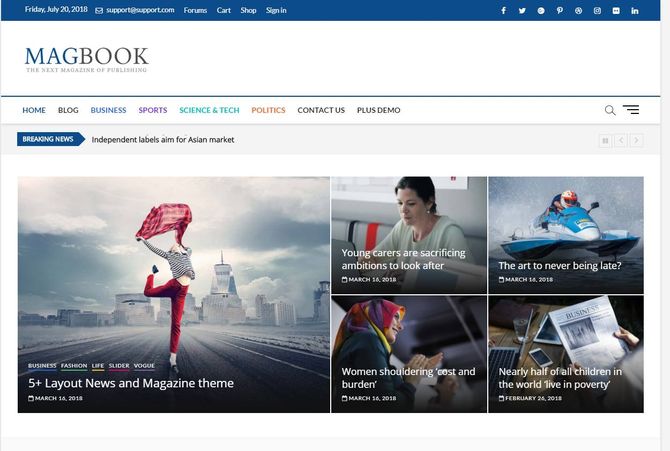Click the search magnifier icon
This screenshot has height=451, width=670.
tap(610, 110)
